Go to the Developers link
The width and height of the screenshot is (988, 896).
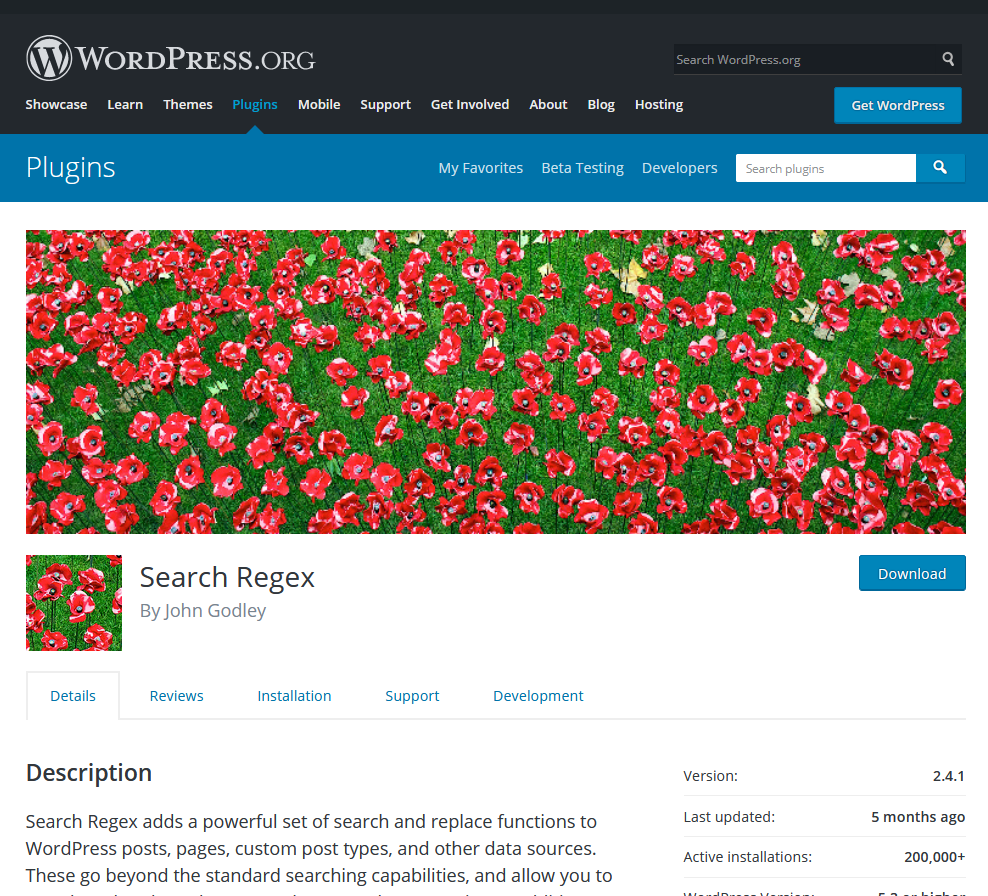click(x=680, y=168)
